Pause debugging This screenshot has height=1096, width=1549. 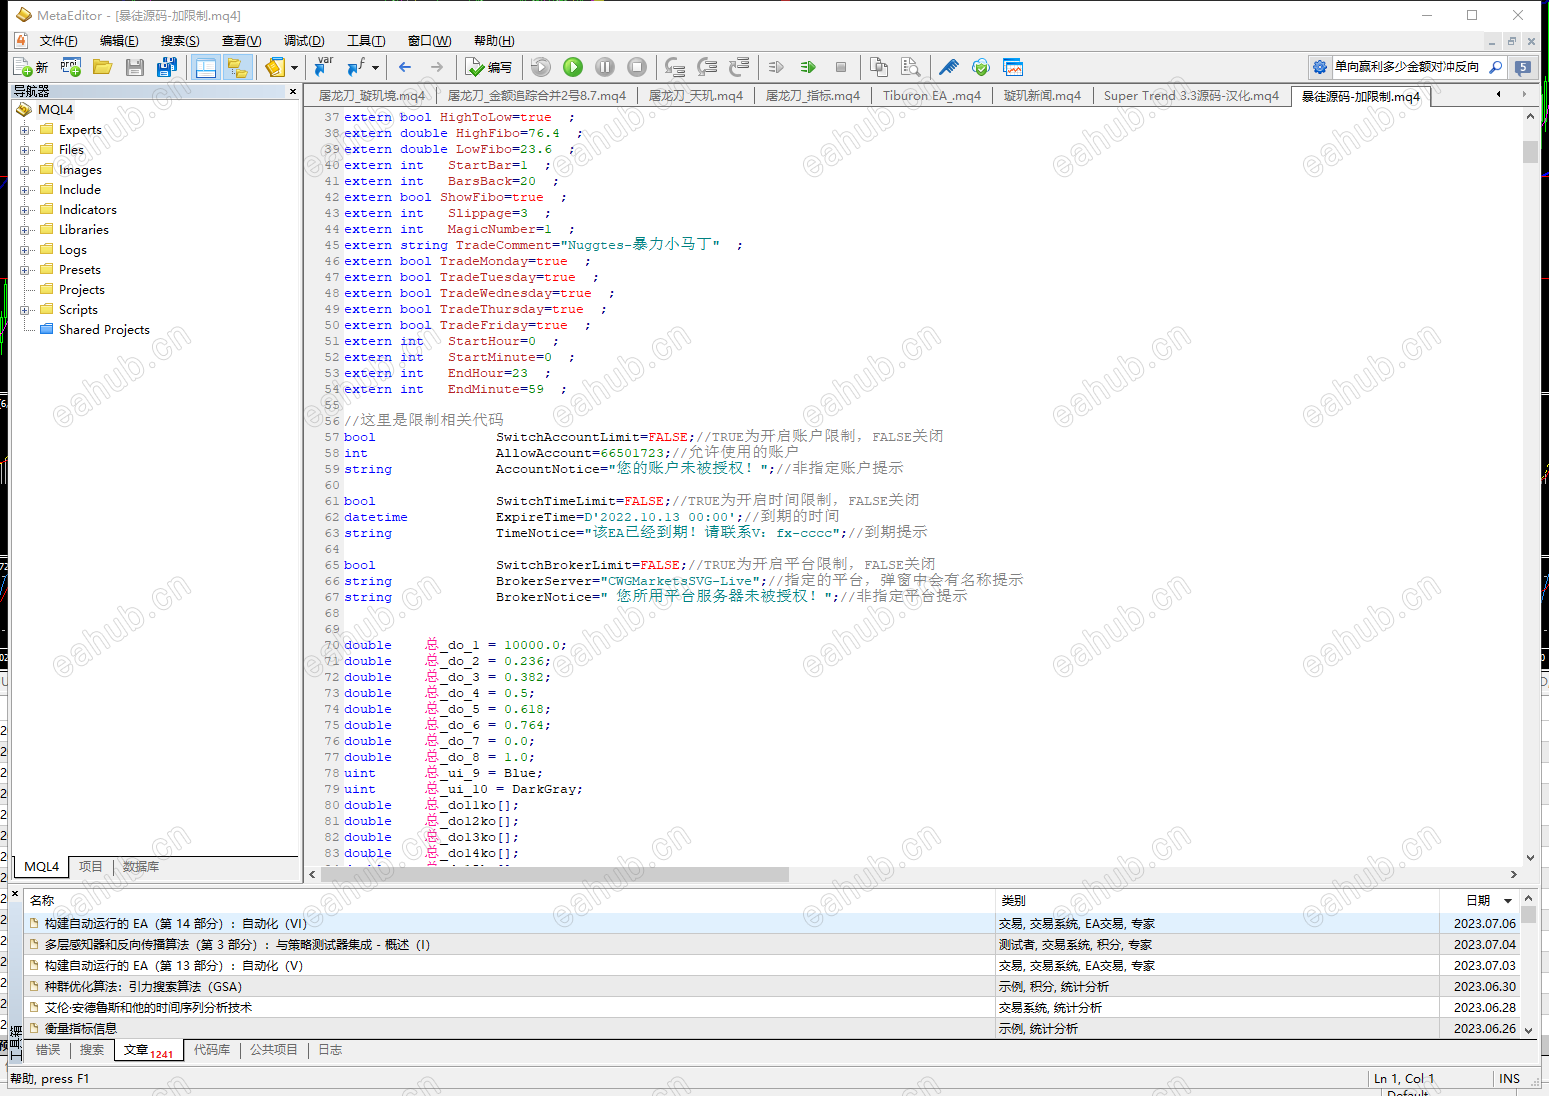tap(605, 67)
